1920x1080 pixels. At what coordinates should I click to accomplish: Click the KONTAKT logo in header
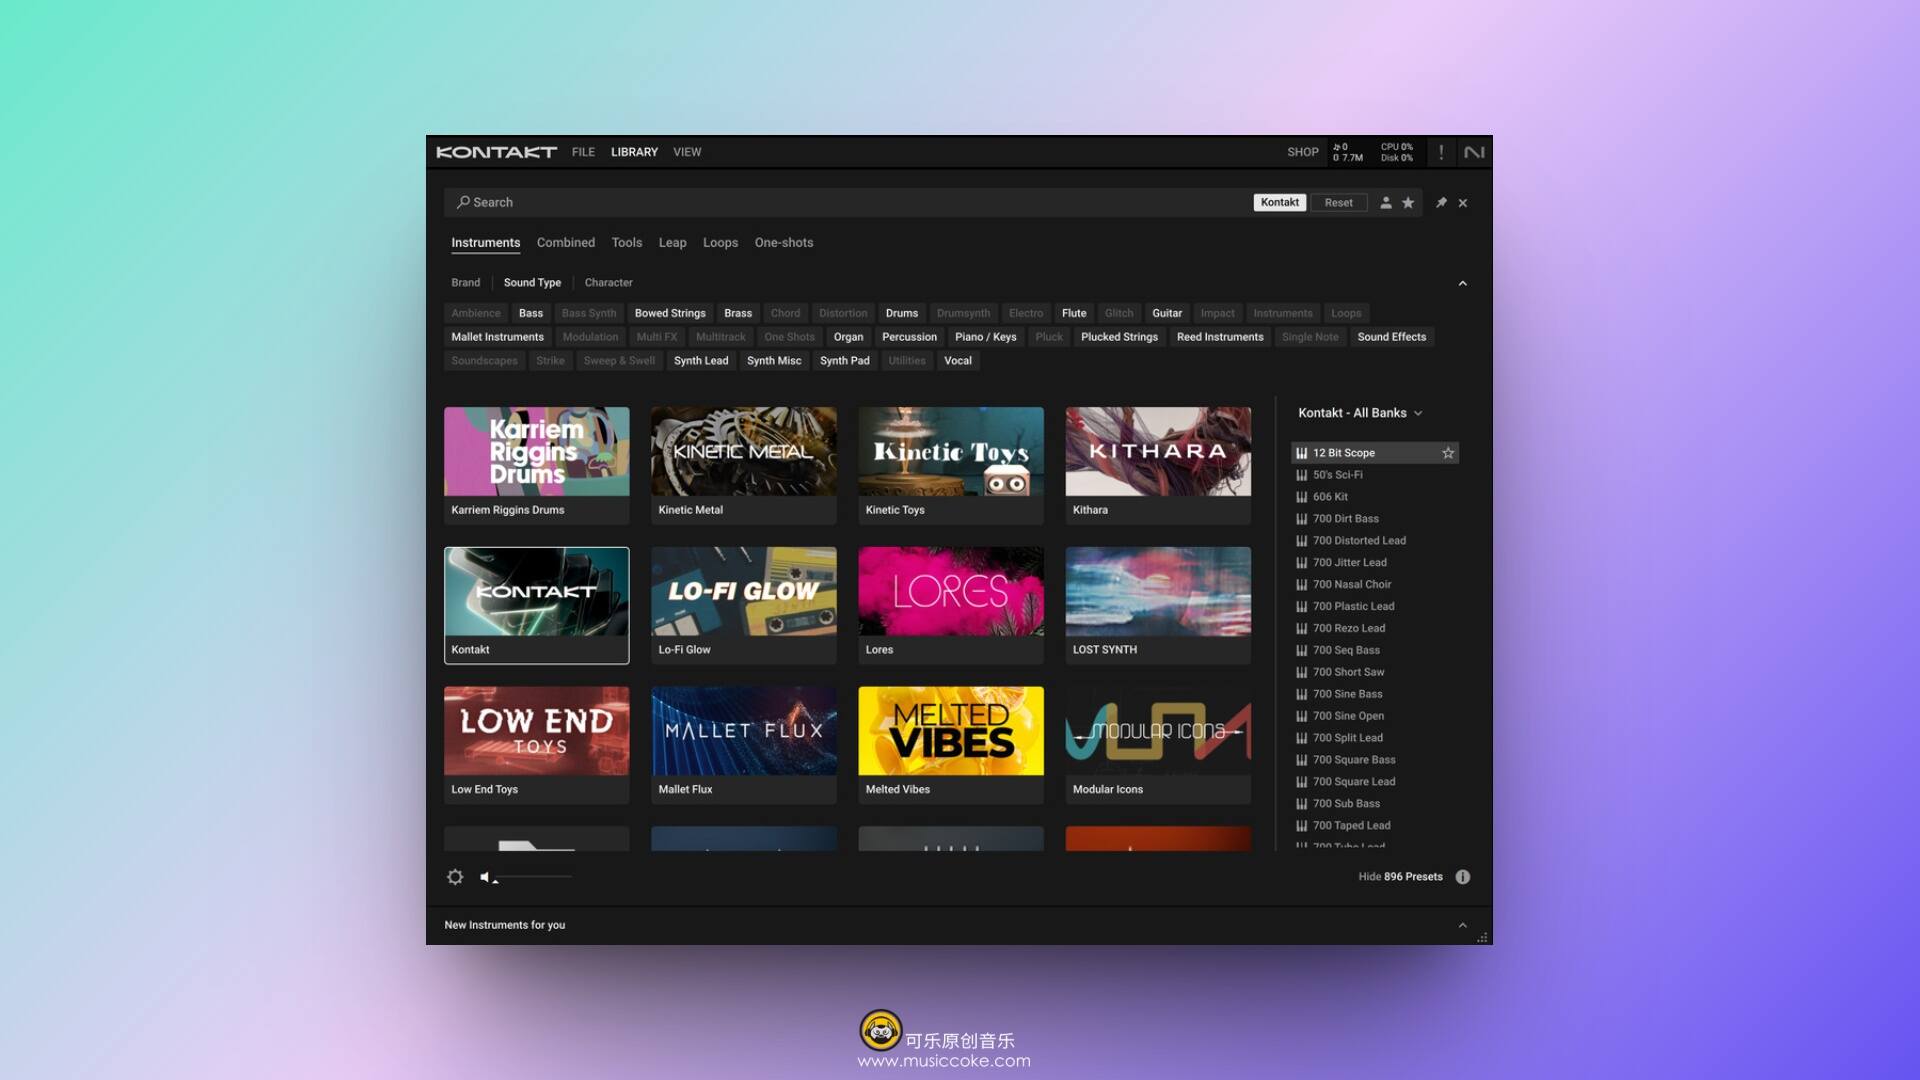coord(496,152)
